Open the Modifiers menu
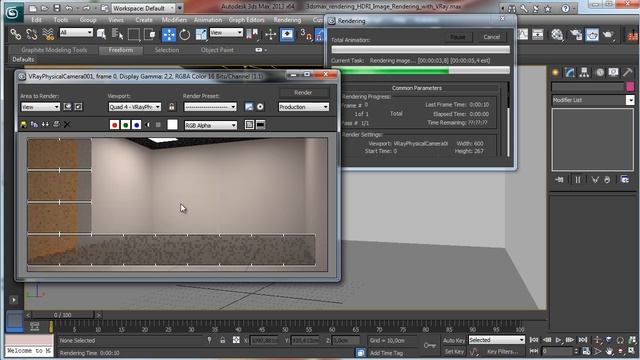The image size is (640, 360). [174, 20]
